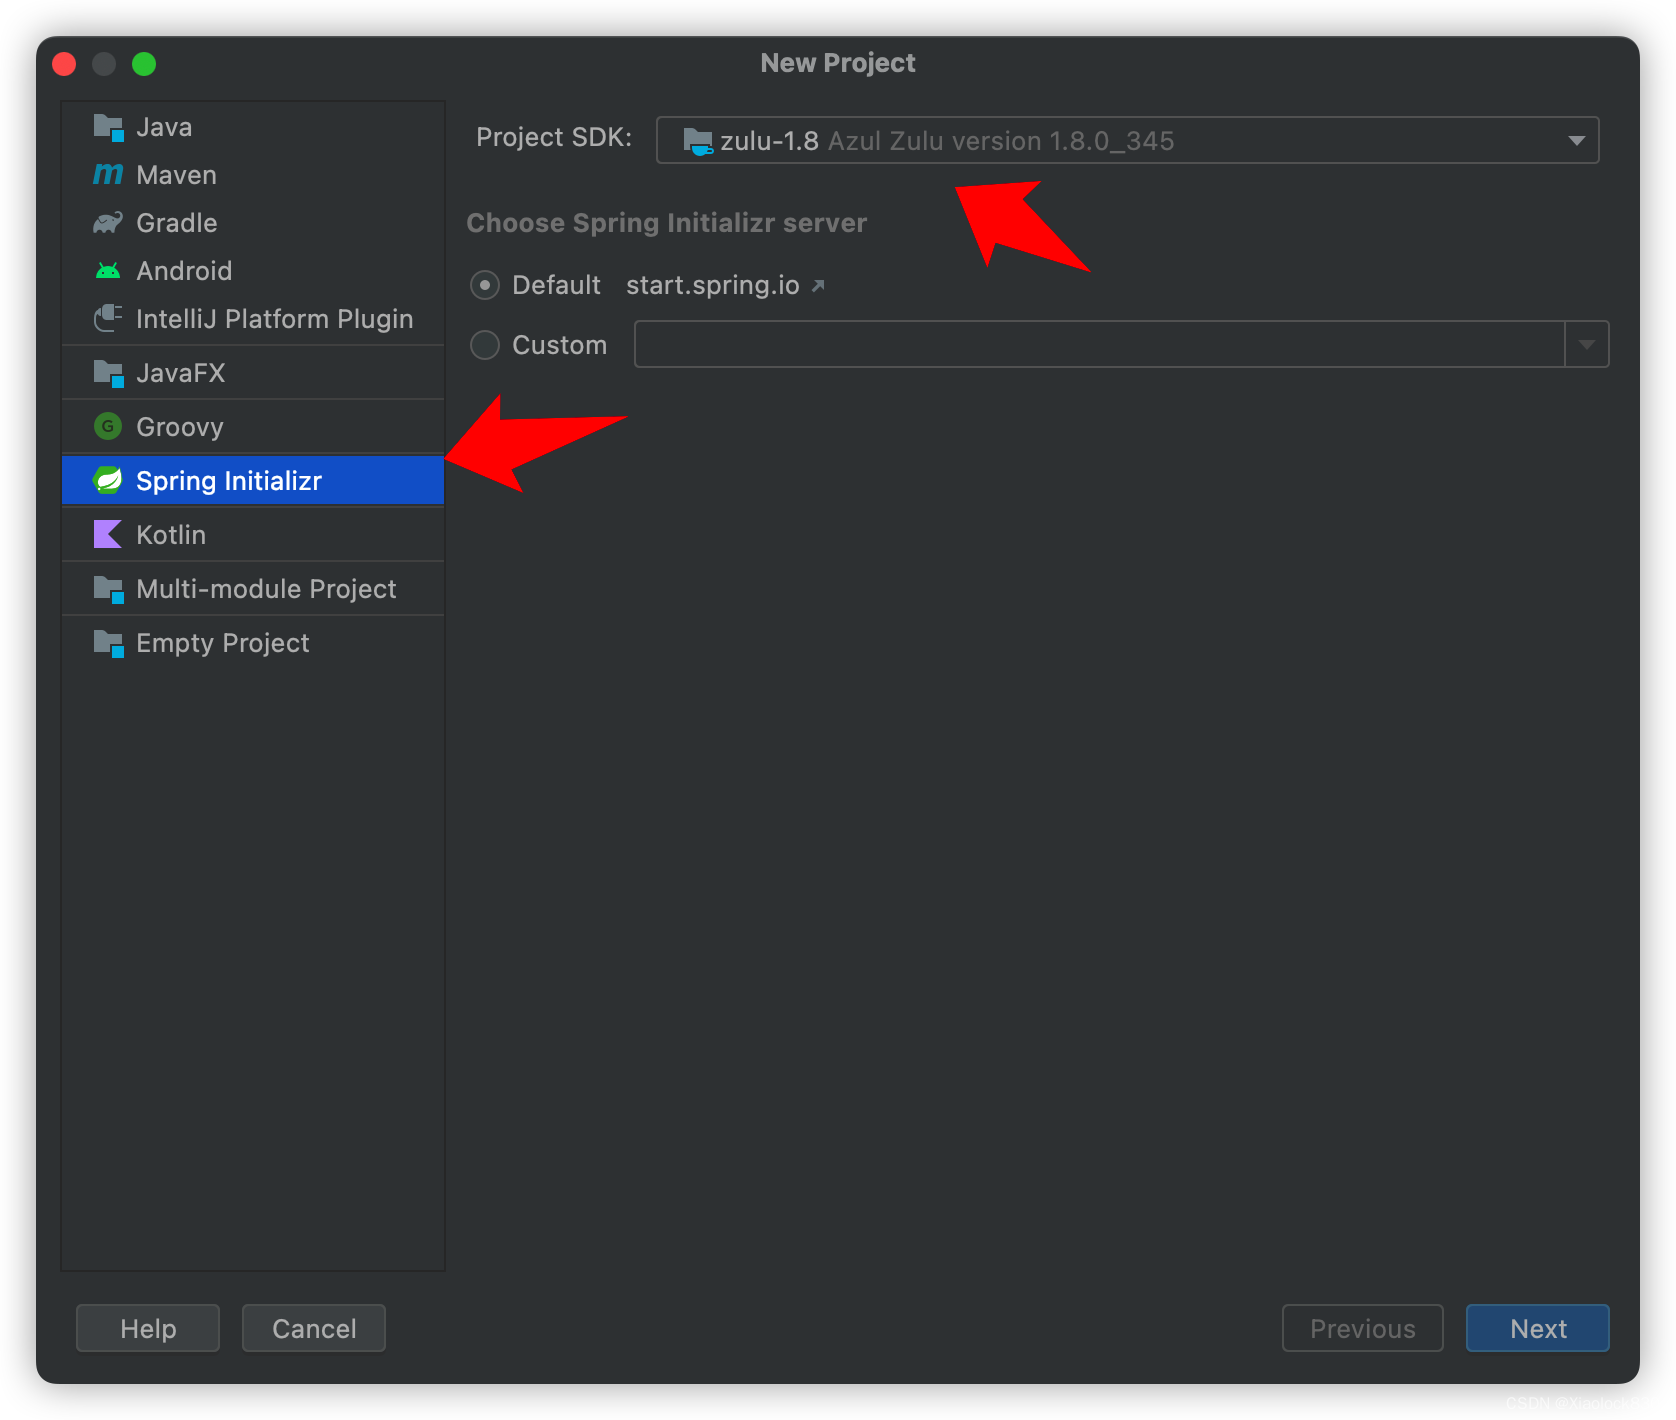
Task: Pick Groovy from the project types
Action: [x=253, y=427]
